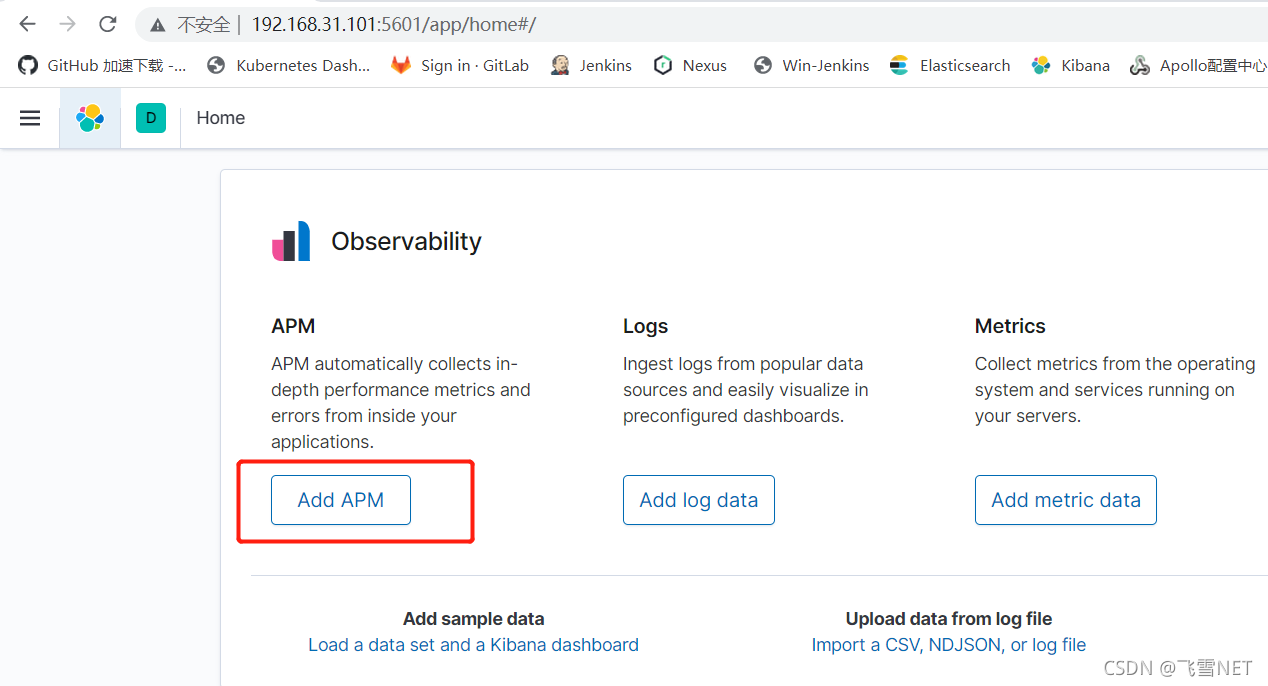
Task: Click the Elastic logo in the top bar
Action: (89, 117)
